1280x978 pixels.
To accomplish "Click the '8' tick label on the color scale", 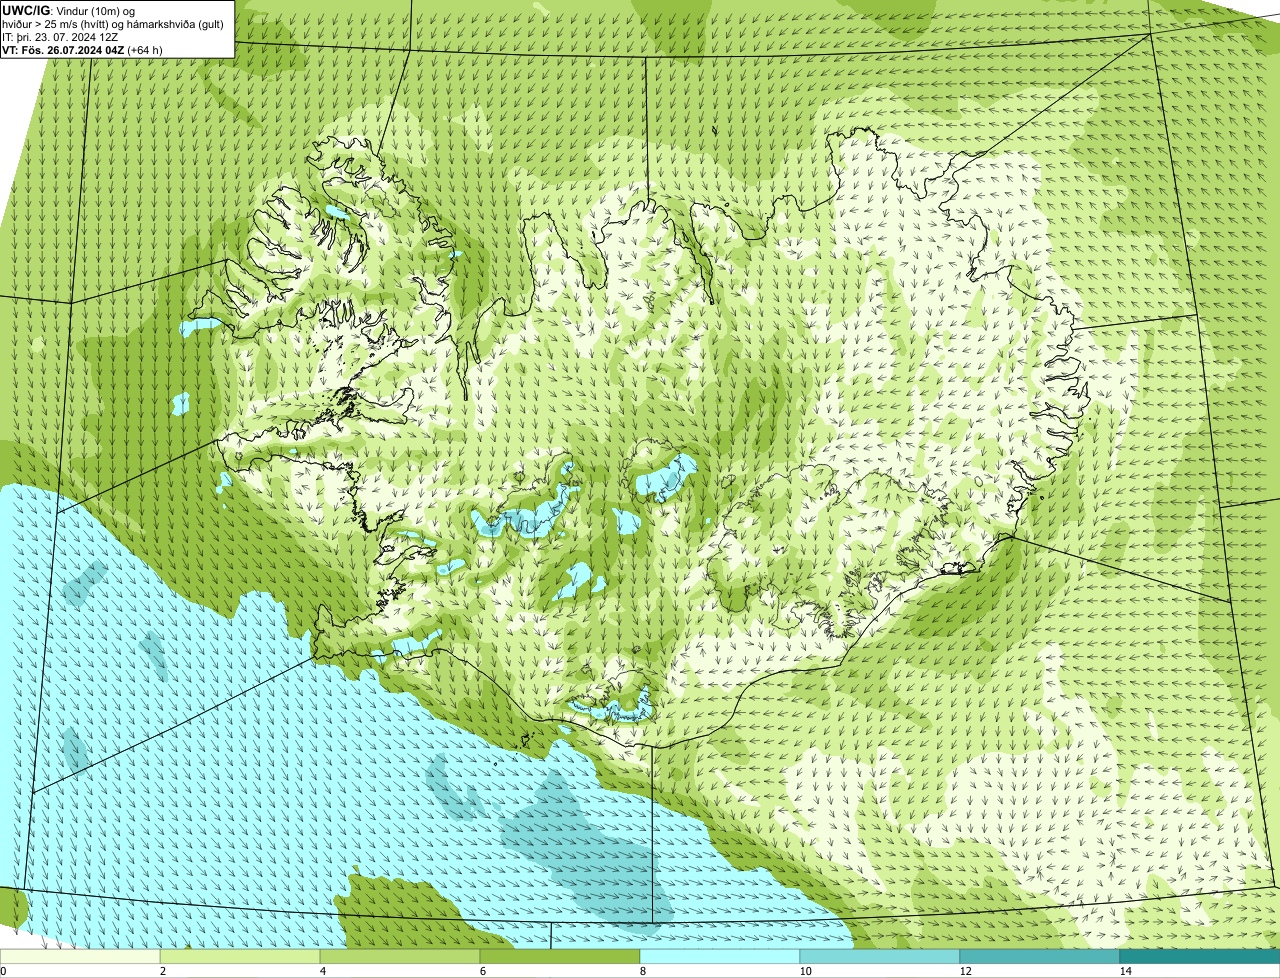I will [642, 971].
